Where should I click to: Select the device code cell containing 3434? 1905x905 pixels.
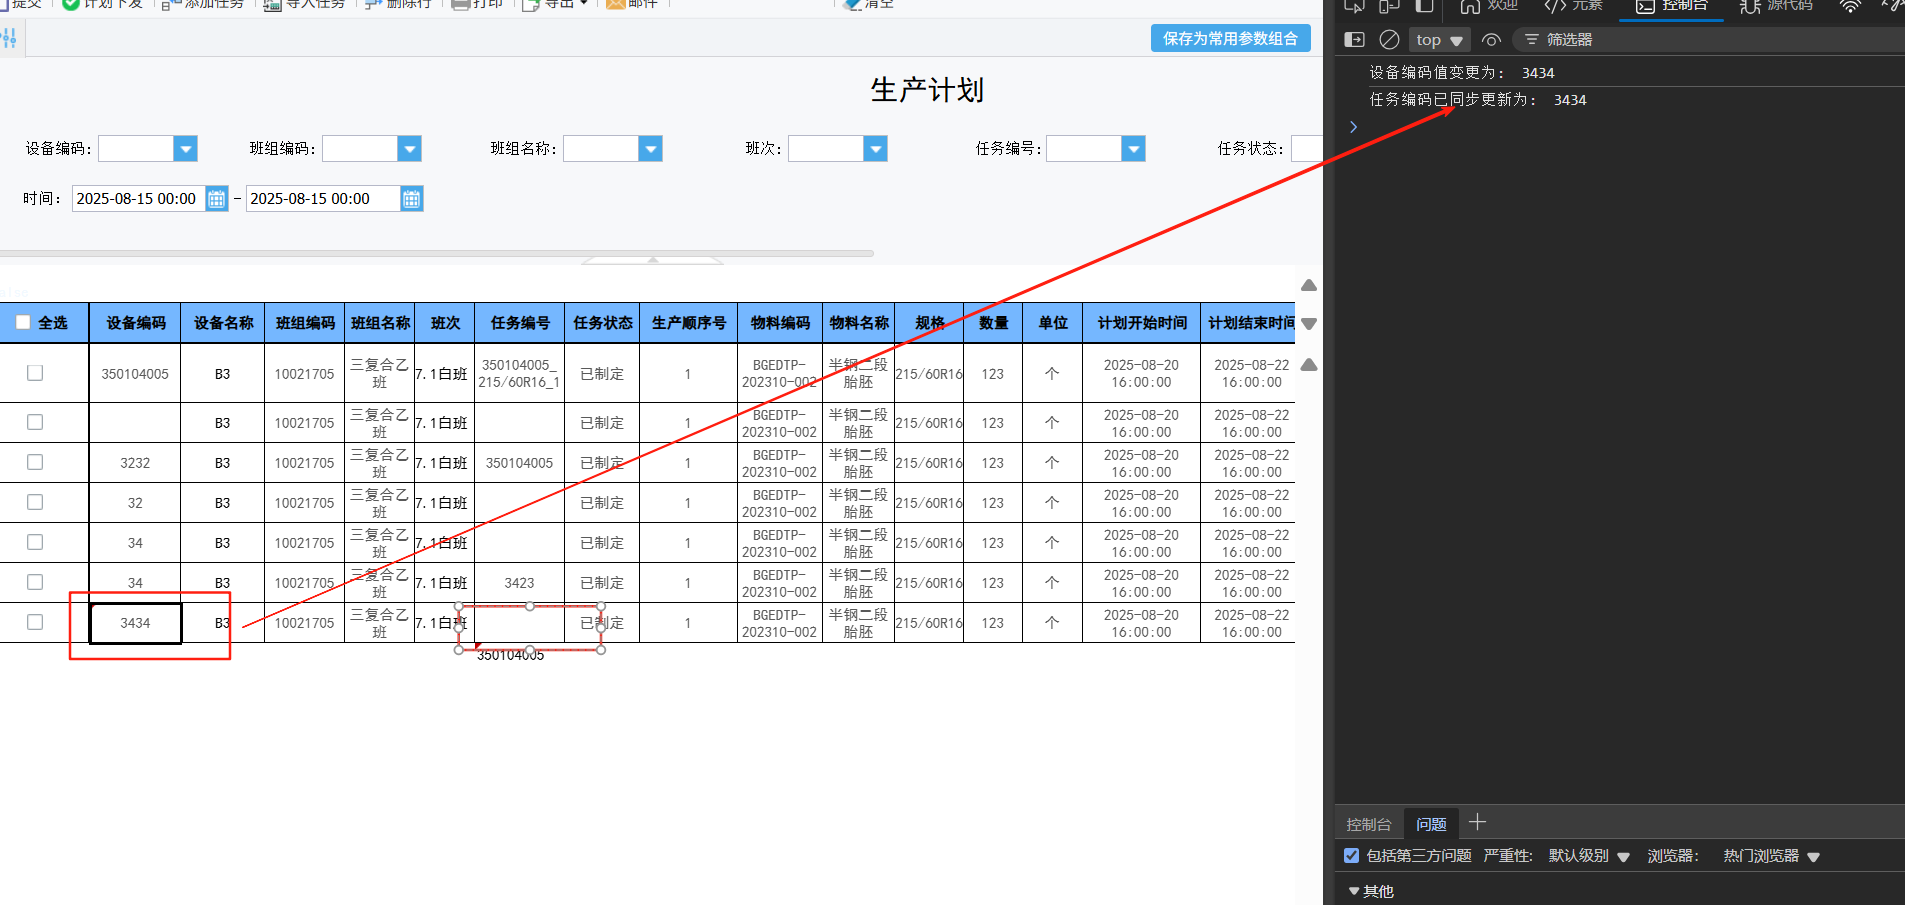135,623
